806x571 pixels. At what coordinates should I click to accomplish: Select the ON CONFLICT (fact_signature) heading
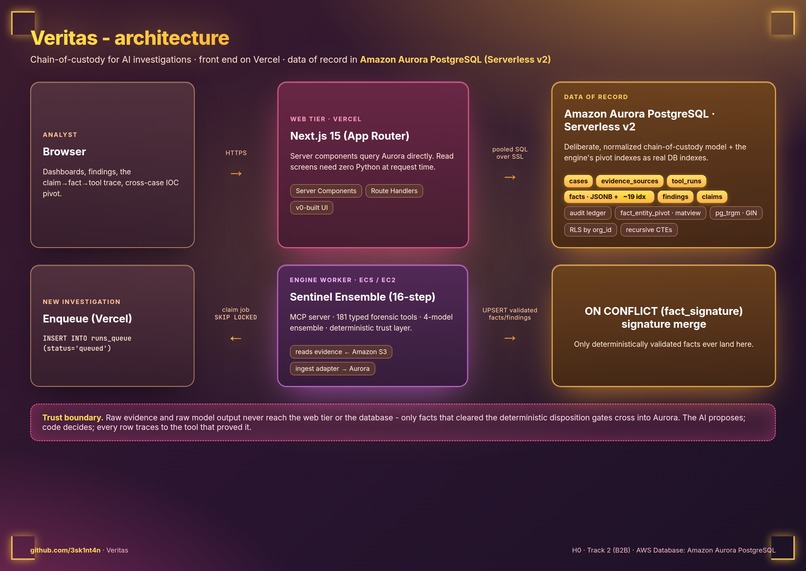click(x=664, y=318)
